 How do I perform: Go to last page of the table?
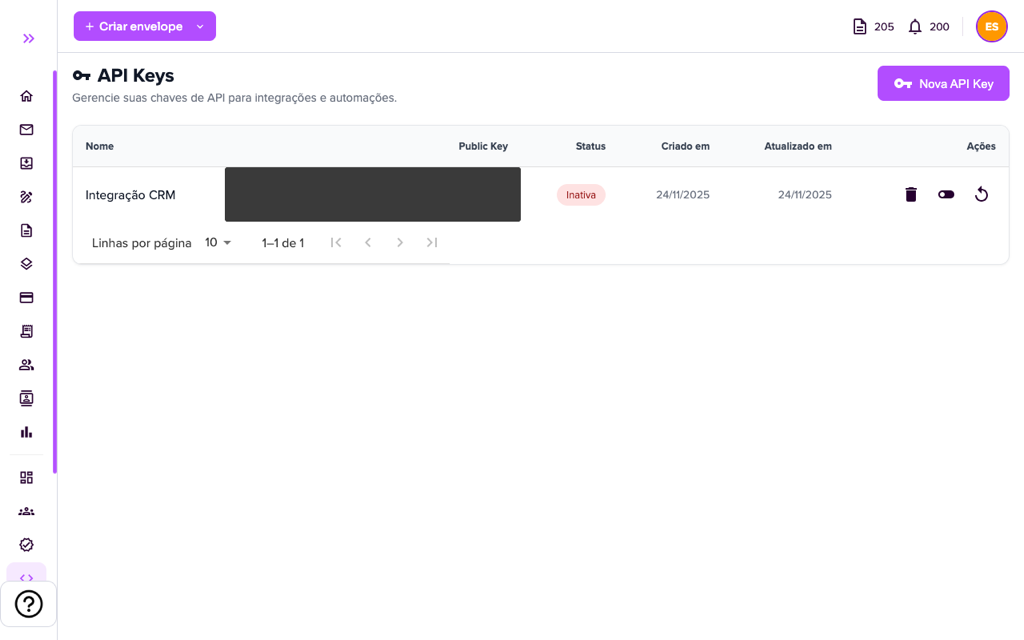[x=432, y=242]
